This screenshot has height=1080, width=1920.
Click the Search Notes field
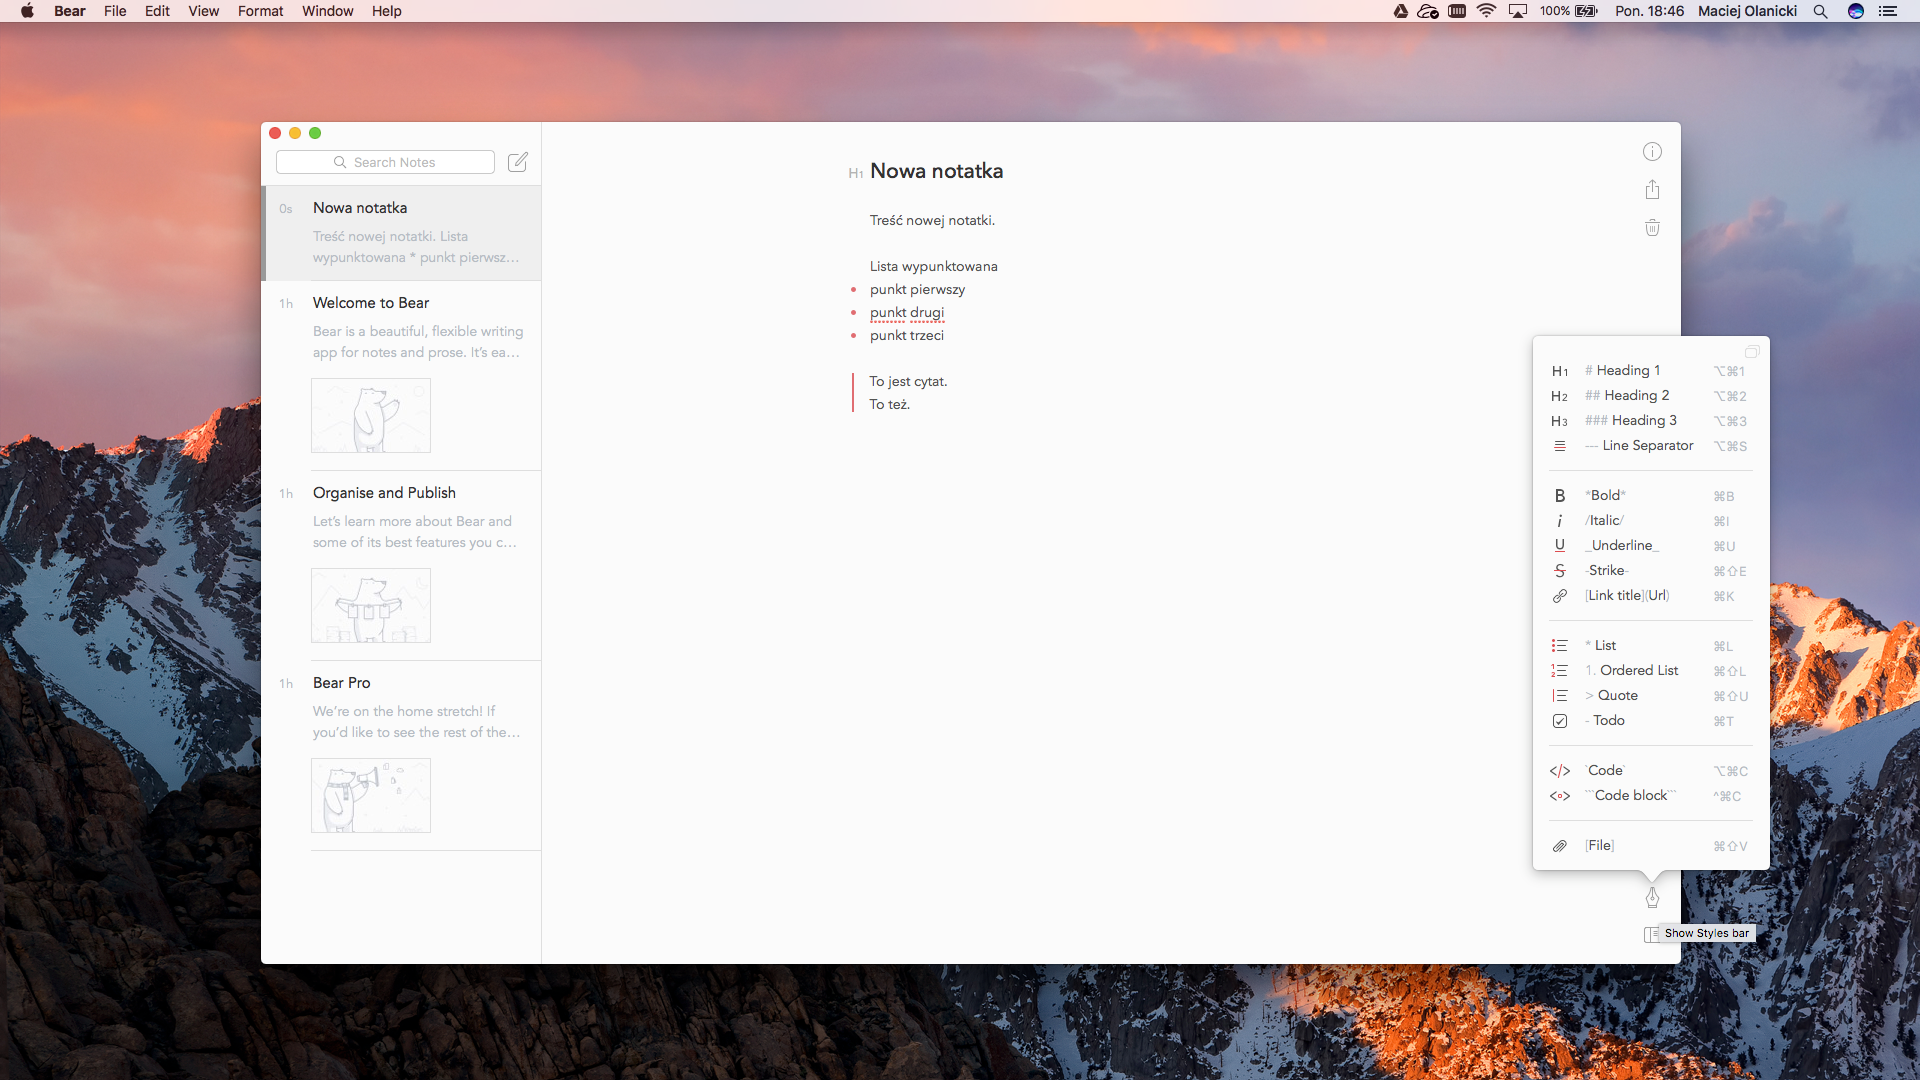pyautogui.click(x=385, y=162)
